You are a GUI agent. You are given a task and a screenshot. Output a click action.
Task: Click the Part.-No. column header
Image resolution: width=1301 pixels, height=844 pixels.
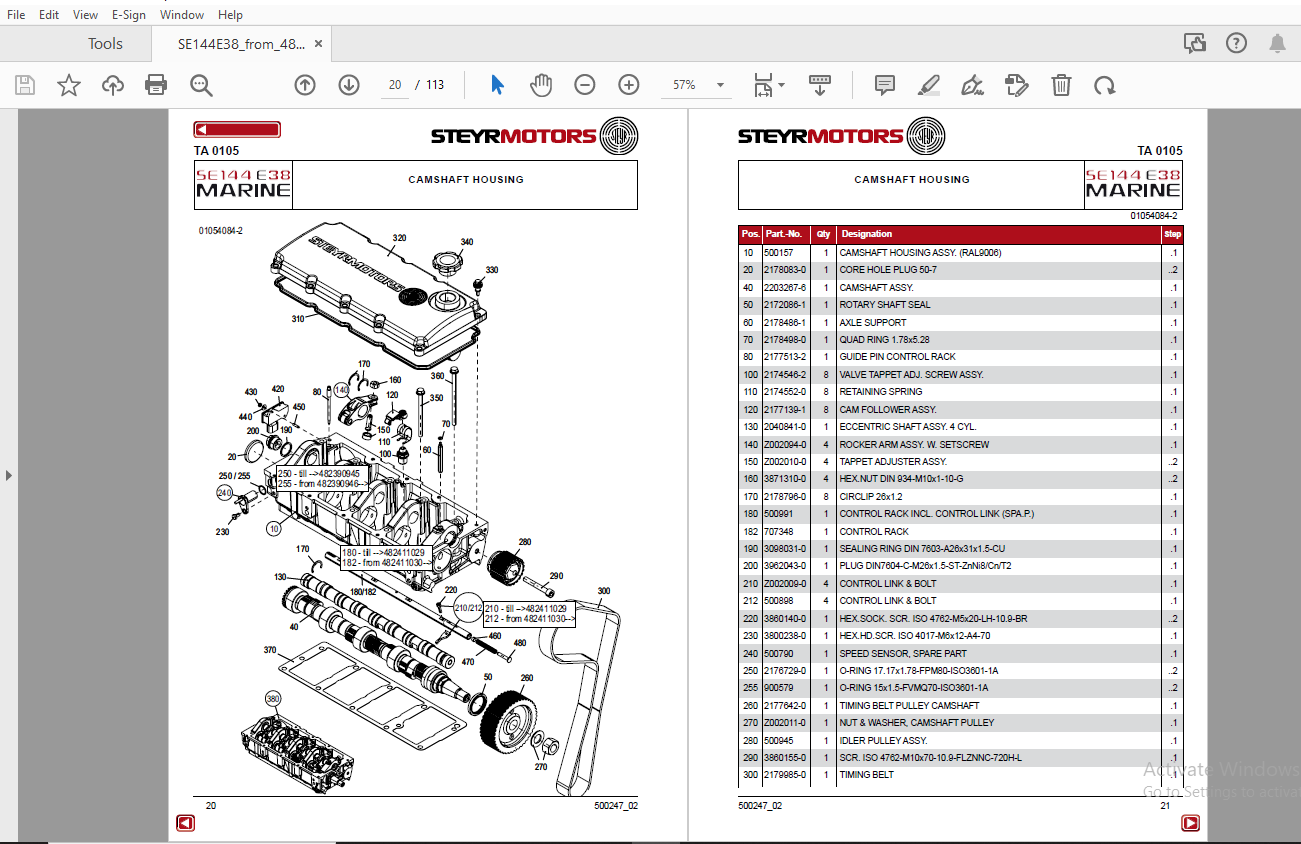784,234
